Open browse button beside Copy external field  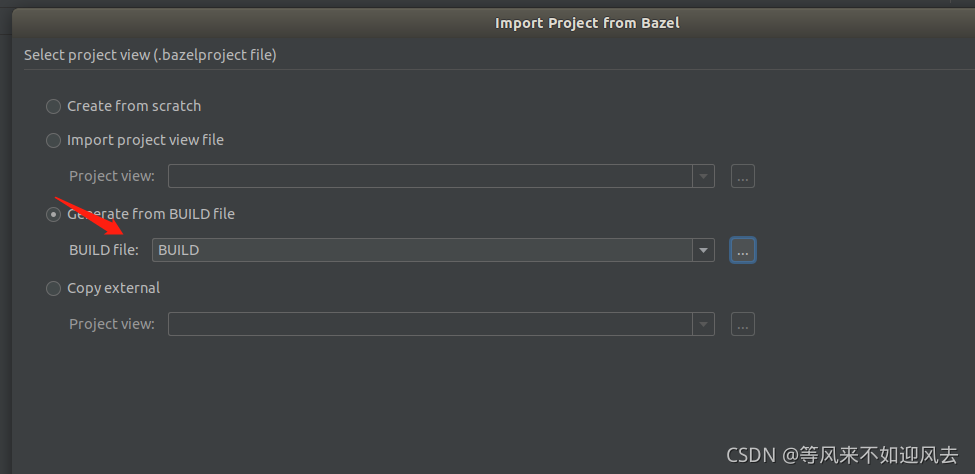[742, 324]
